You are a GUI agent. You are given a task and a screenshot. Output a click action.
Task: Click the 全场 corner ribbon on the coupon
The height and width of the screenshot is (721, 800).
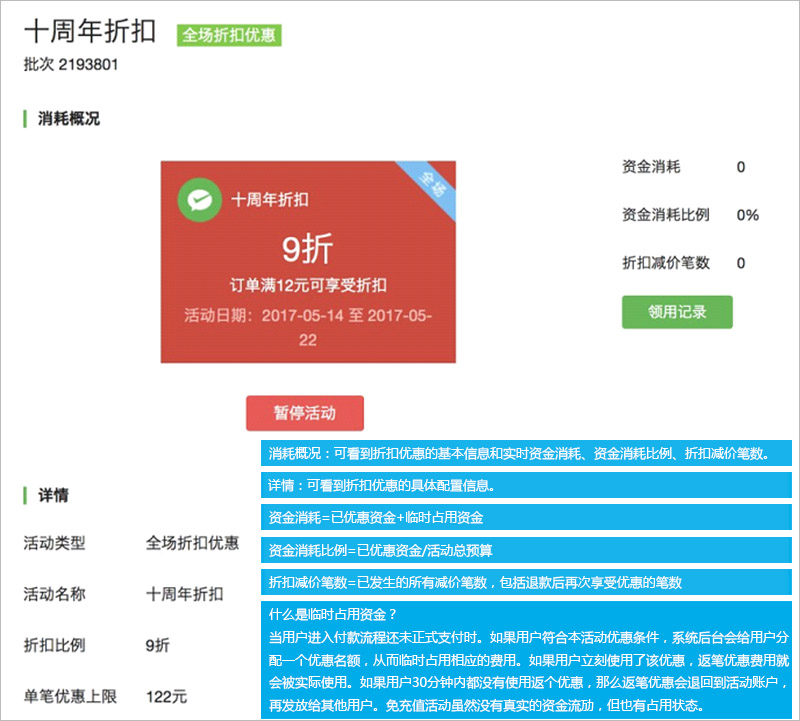coord(432,184)
